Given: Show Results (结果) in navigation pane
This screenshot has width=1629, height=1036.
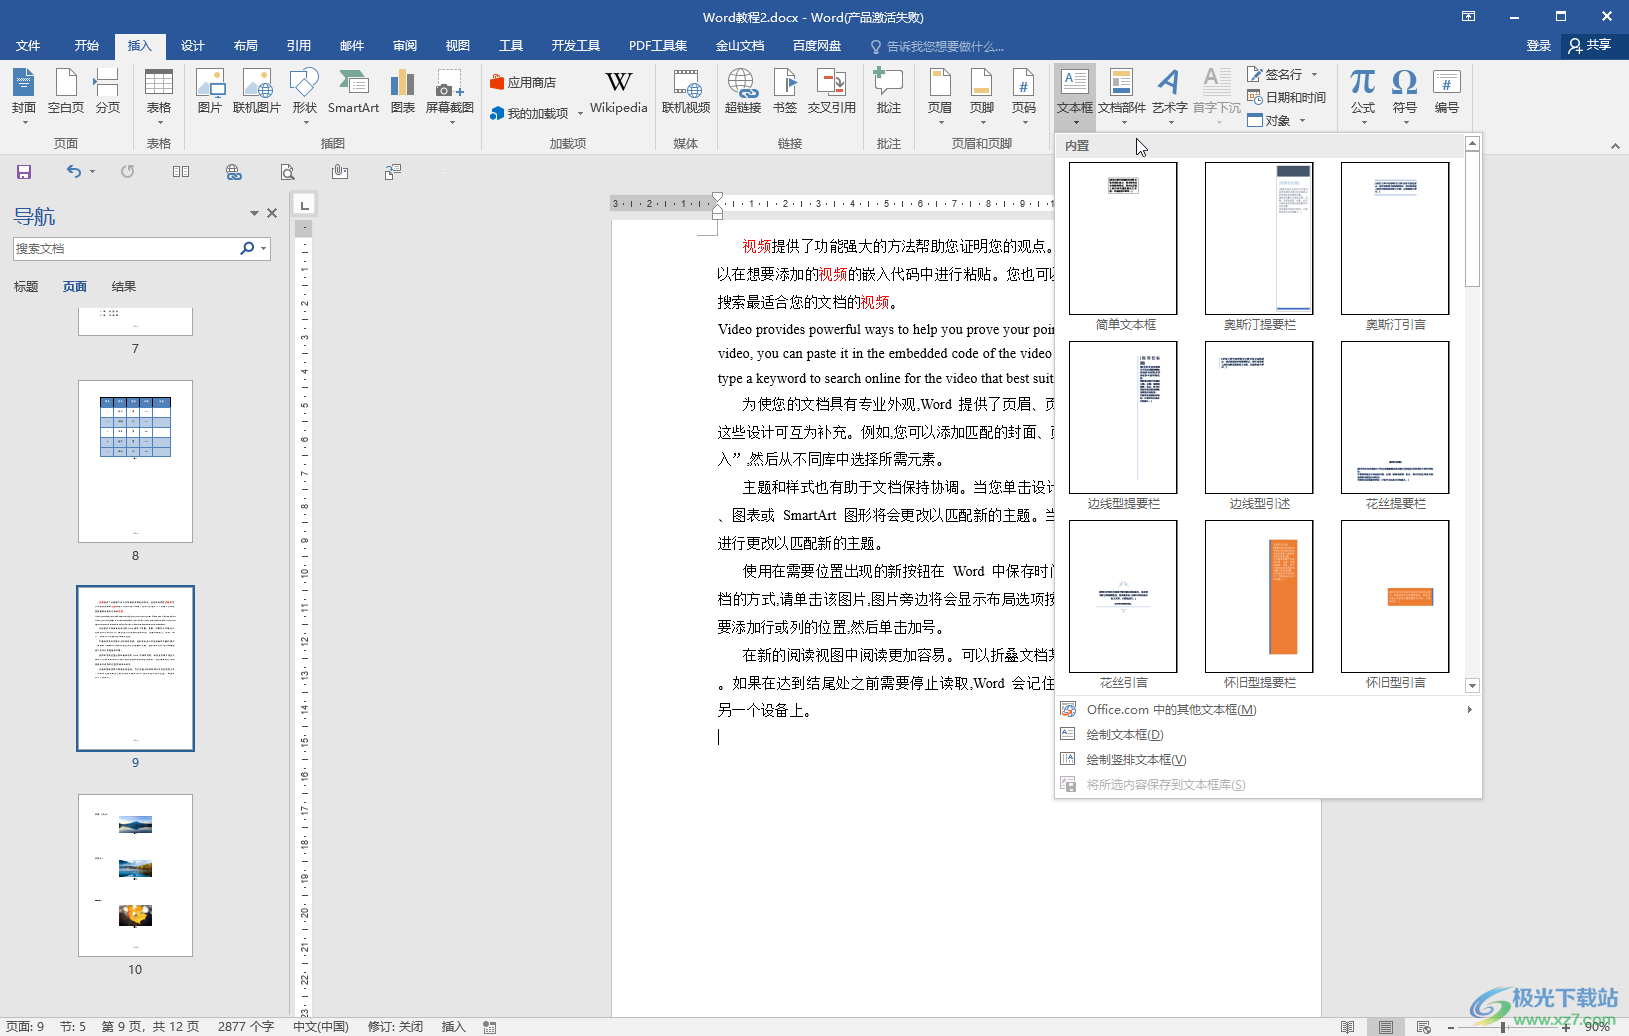Looking at the screenshot, I should pos(124,287).
